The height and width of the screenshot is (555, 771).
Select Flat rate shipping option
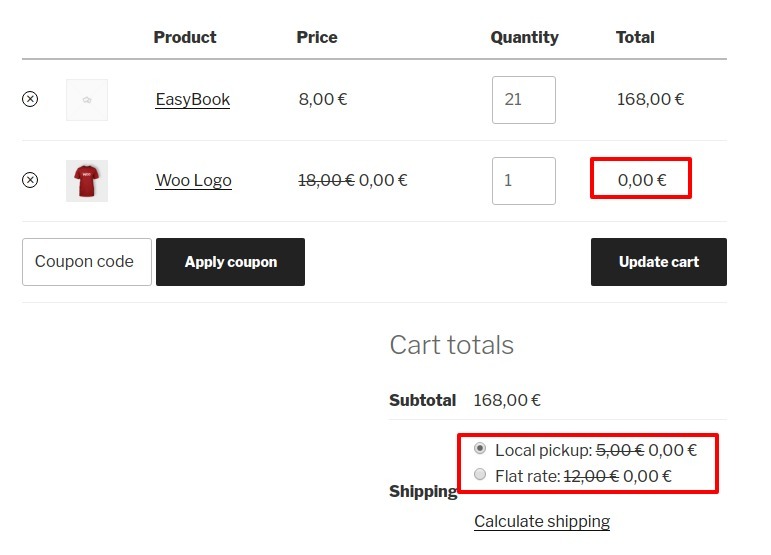pos(481,475)
